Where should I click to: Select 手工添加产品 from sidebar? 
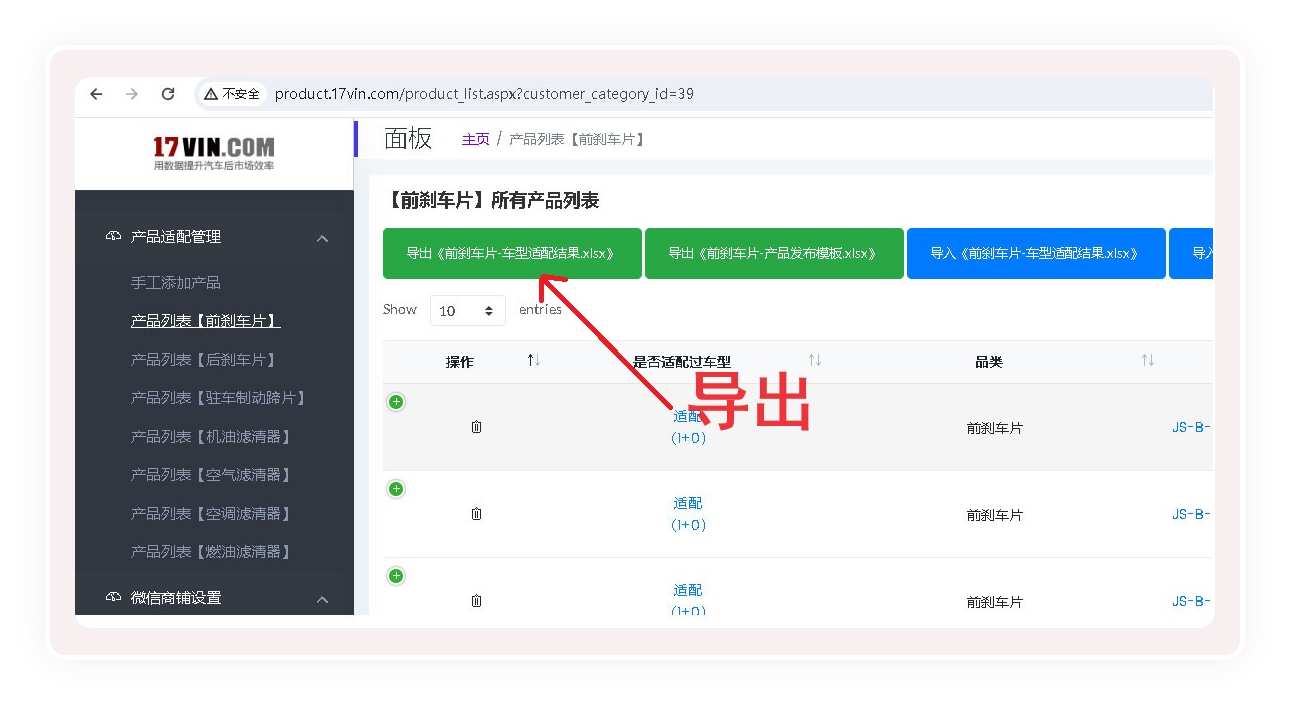tap(176, 283)
